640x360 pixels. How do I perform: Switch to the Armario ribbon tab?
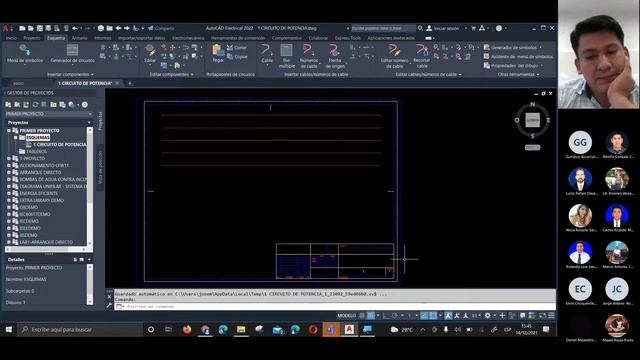click(80, 38)
